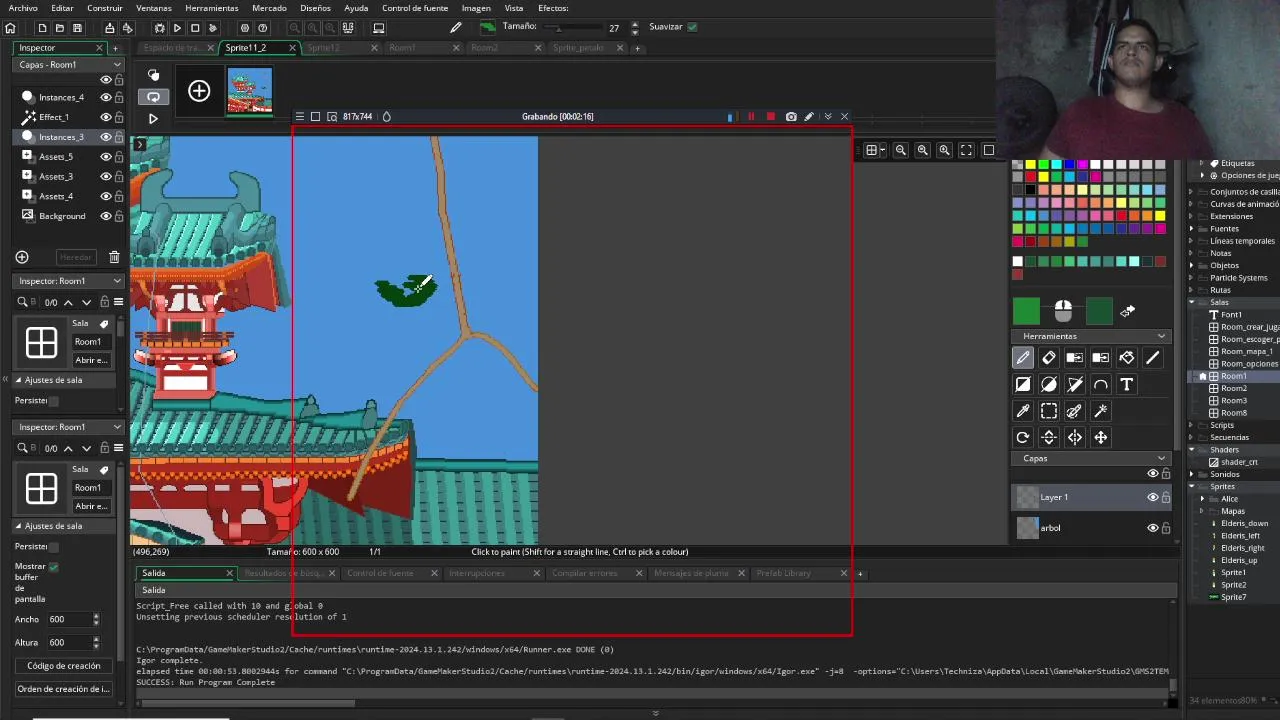Select the left-mouse green colour swatch
The image size is (1280, 720).
[x=1027, y=312]
